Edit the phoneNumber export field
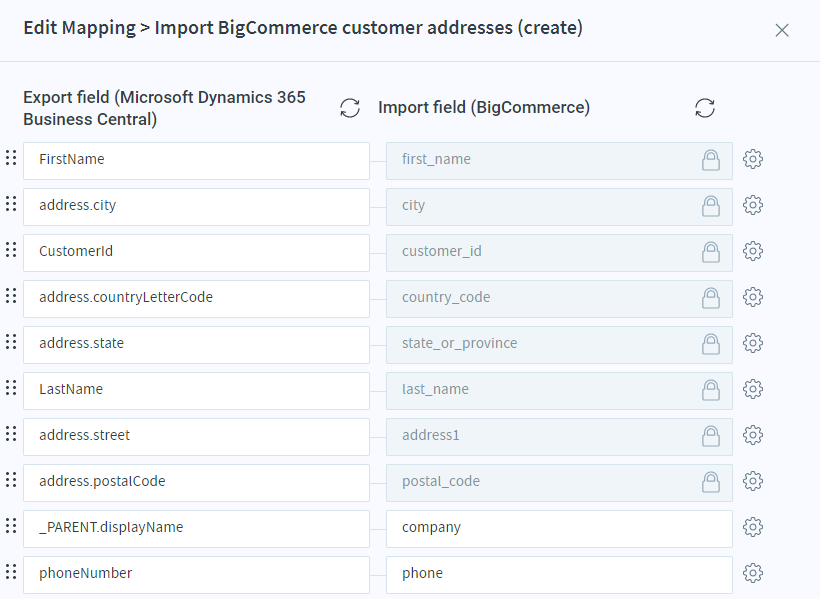This screenshot has width=820, height=599. tap(196, 575)
